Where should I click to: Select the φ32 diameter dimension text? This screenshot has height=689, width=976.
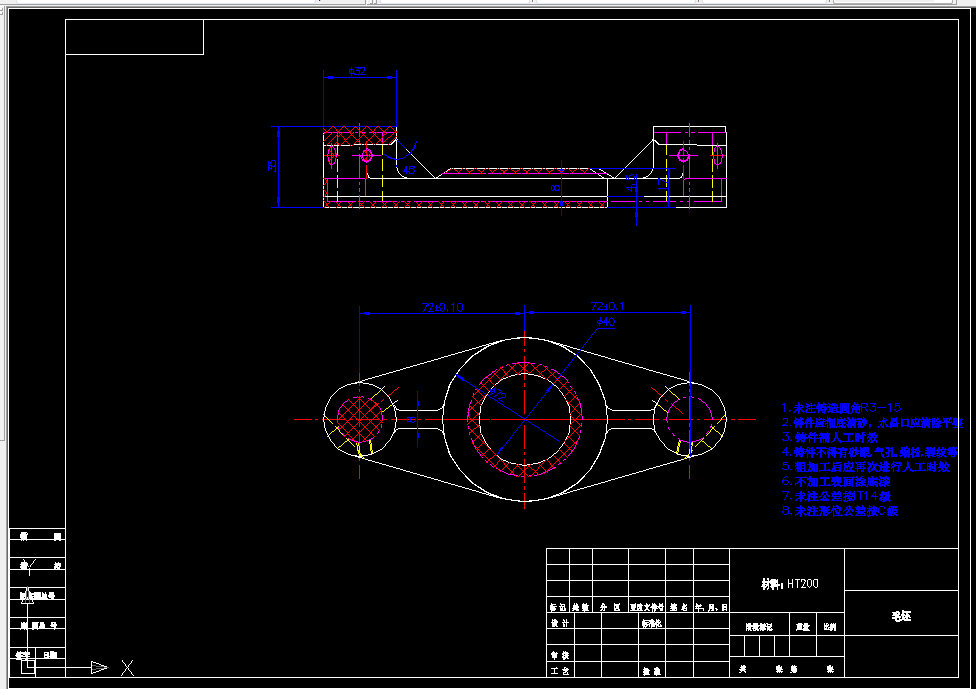(x=357, y=71)
